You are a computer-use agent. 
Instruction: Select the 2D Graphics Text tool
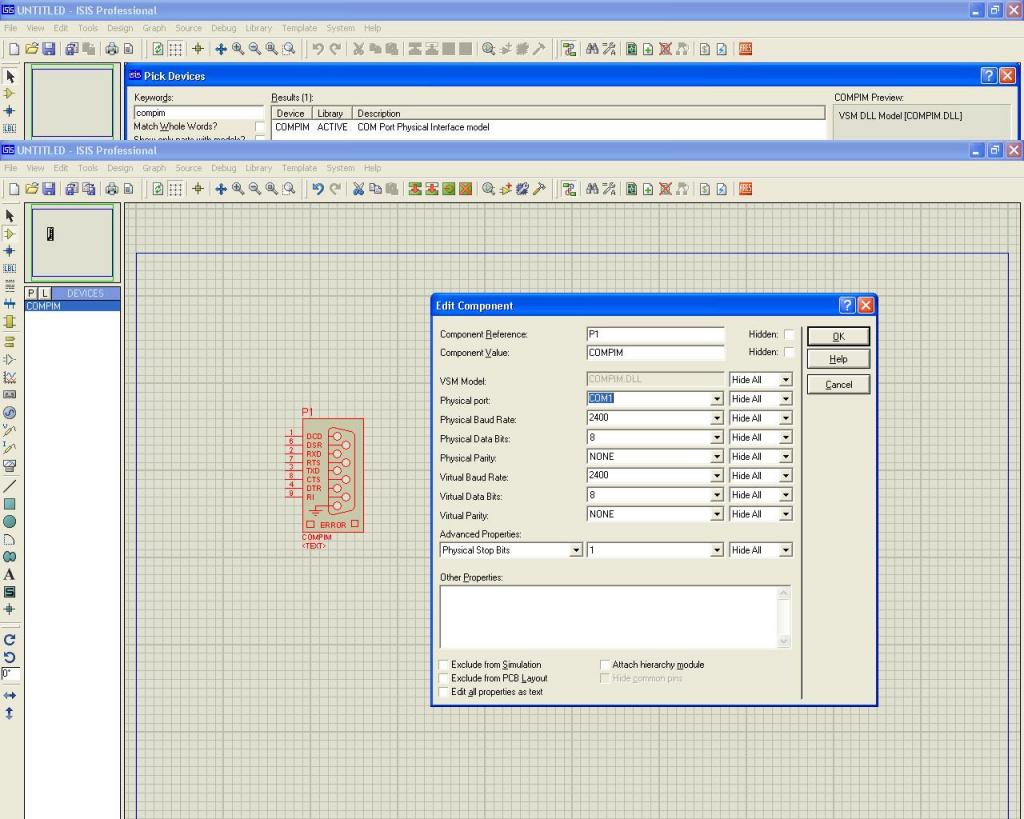(x=10, y=574)
